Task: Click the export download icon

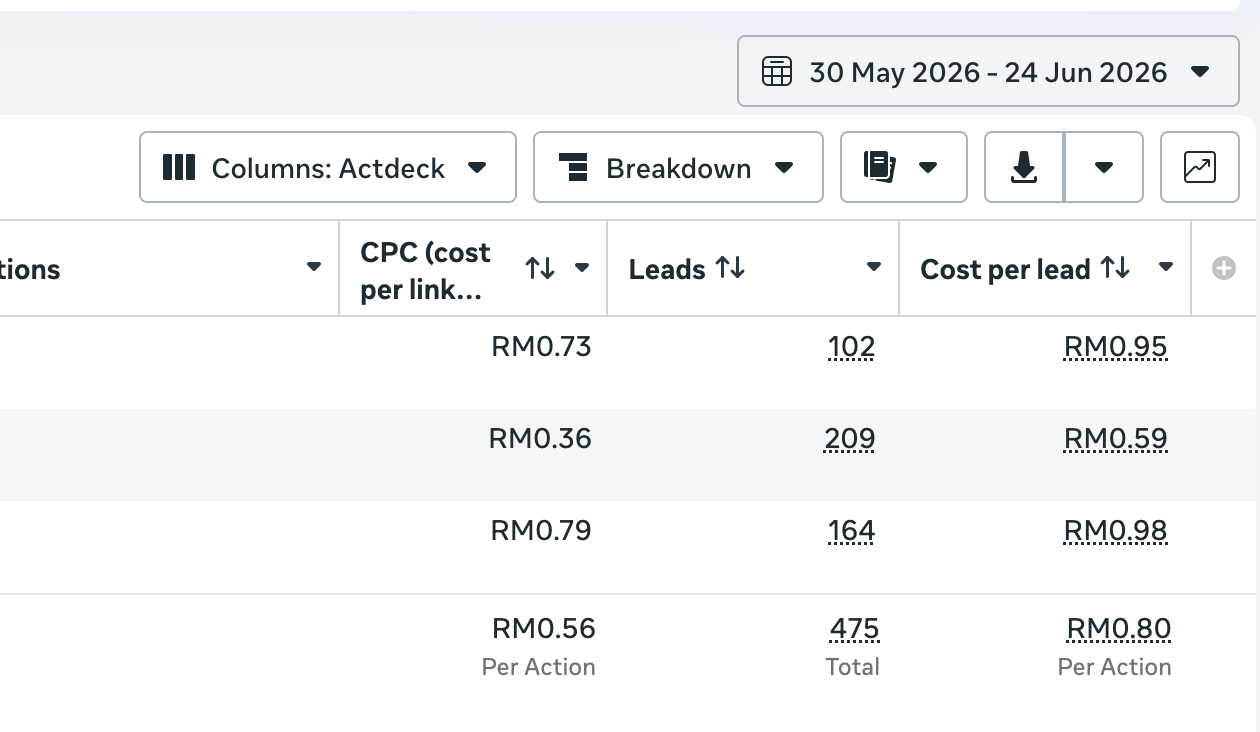Action: click(1024, 167)
